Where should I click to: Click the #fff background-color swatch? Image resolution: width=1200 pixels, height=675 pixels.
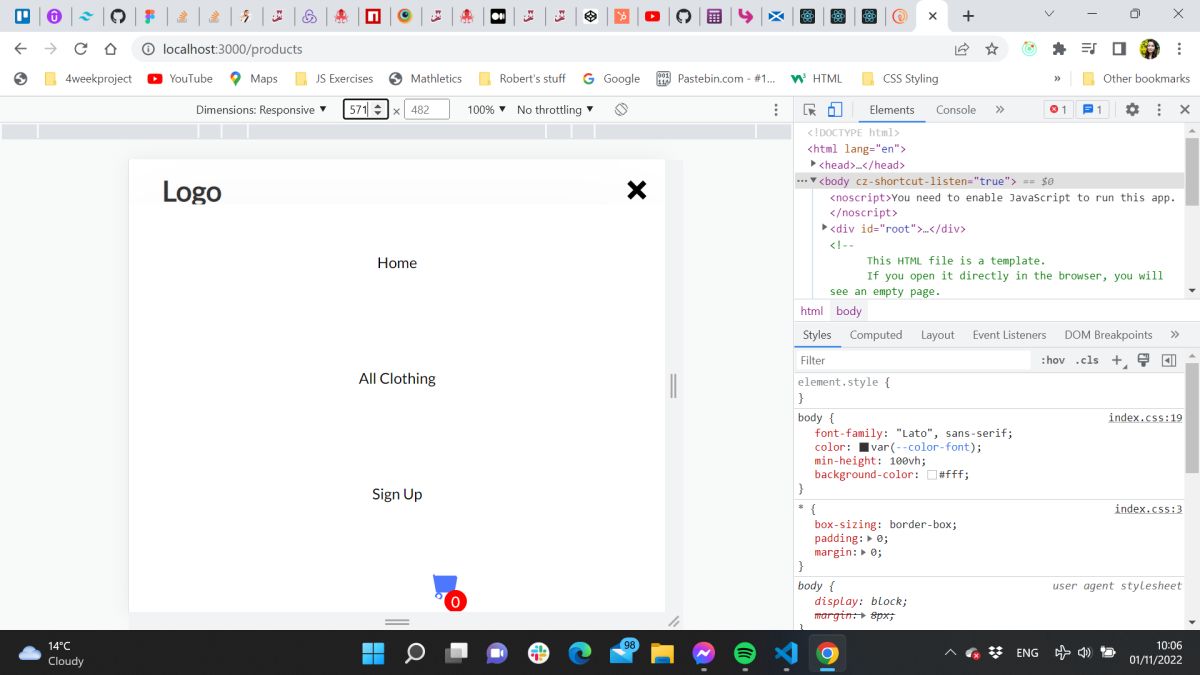click(932, 475)
